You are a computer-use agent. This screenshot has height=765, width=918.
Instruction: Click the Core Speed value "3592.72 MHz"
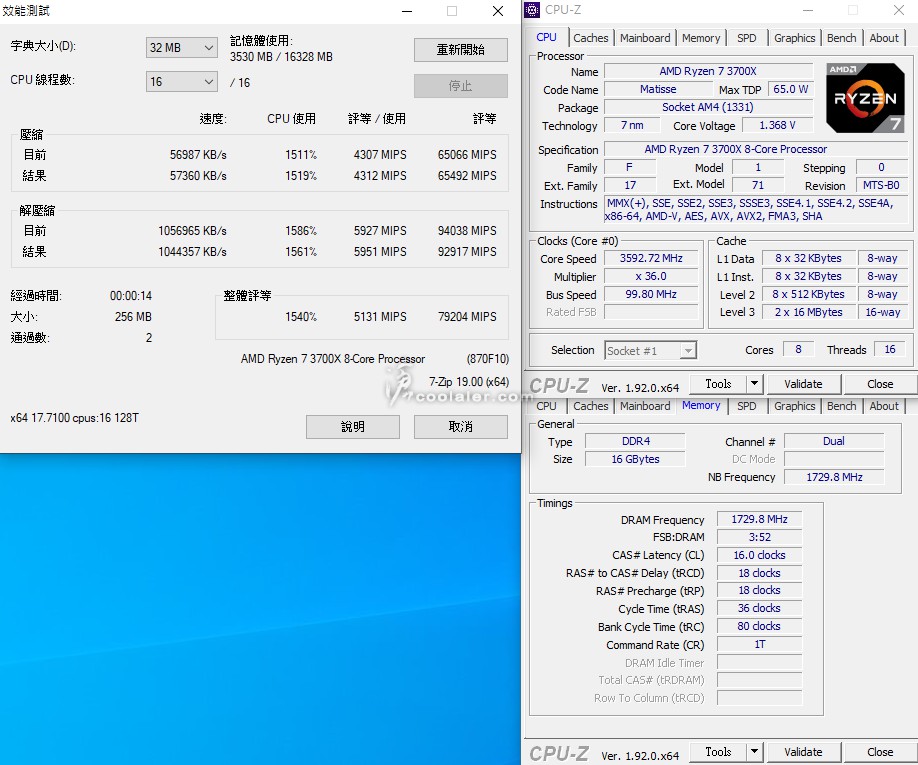point(651,258)
